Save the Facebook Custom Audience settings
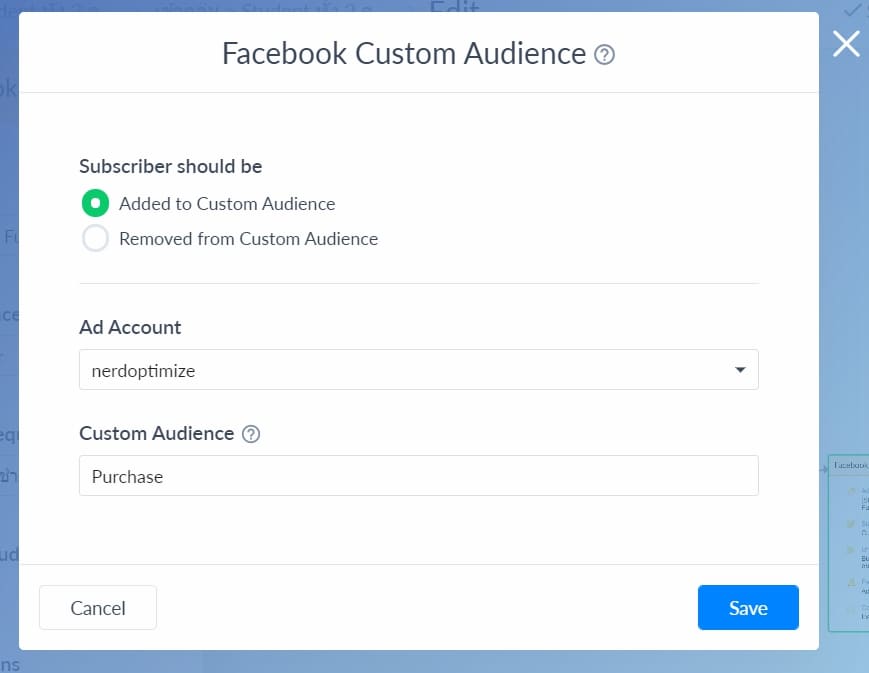 (x=748, y=608)
